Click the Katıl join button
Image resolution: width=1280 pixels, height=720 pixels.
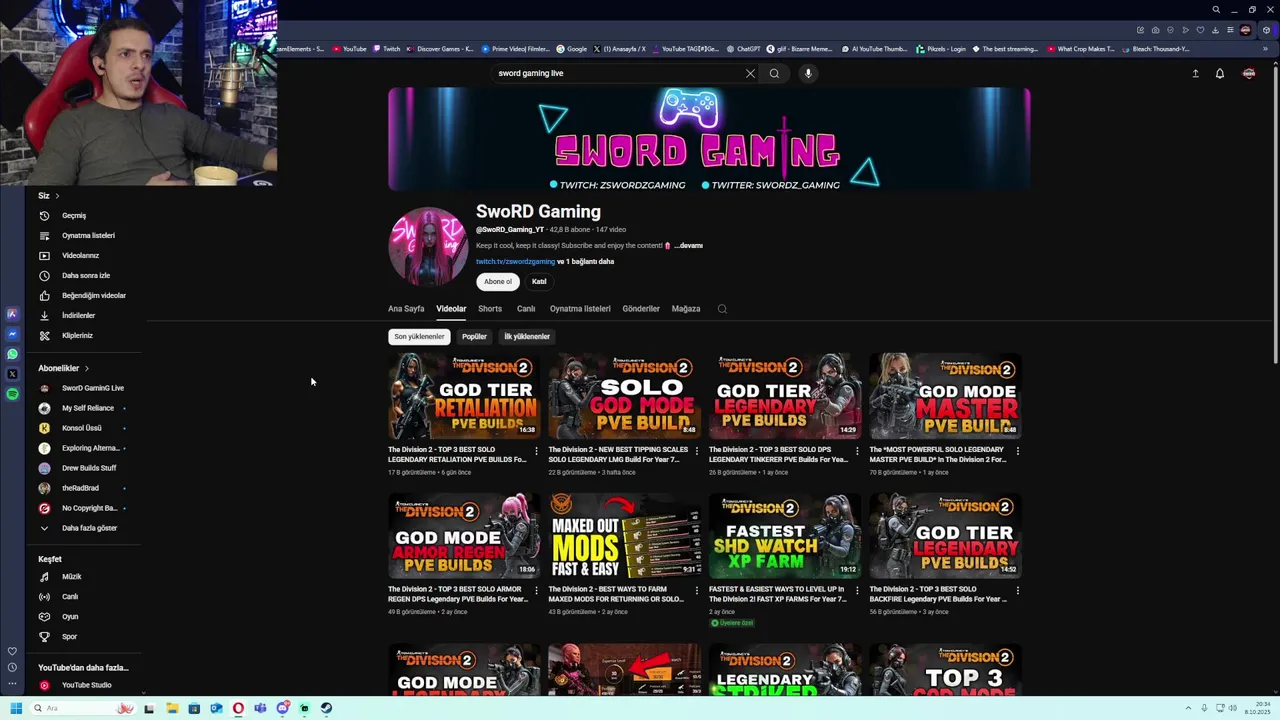(x=539, y=282)
